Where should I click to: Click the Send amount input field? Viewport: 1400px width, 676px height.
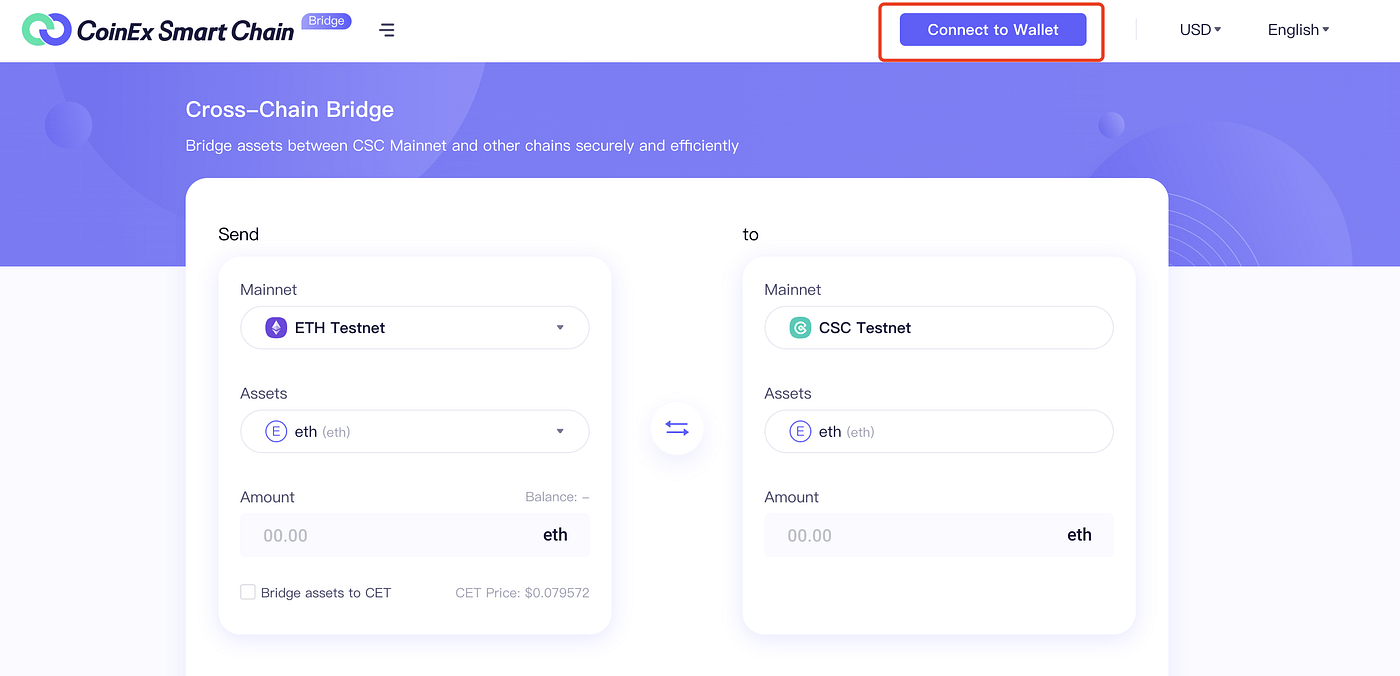click(x=415, y=535)
